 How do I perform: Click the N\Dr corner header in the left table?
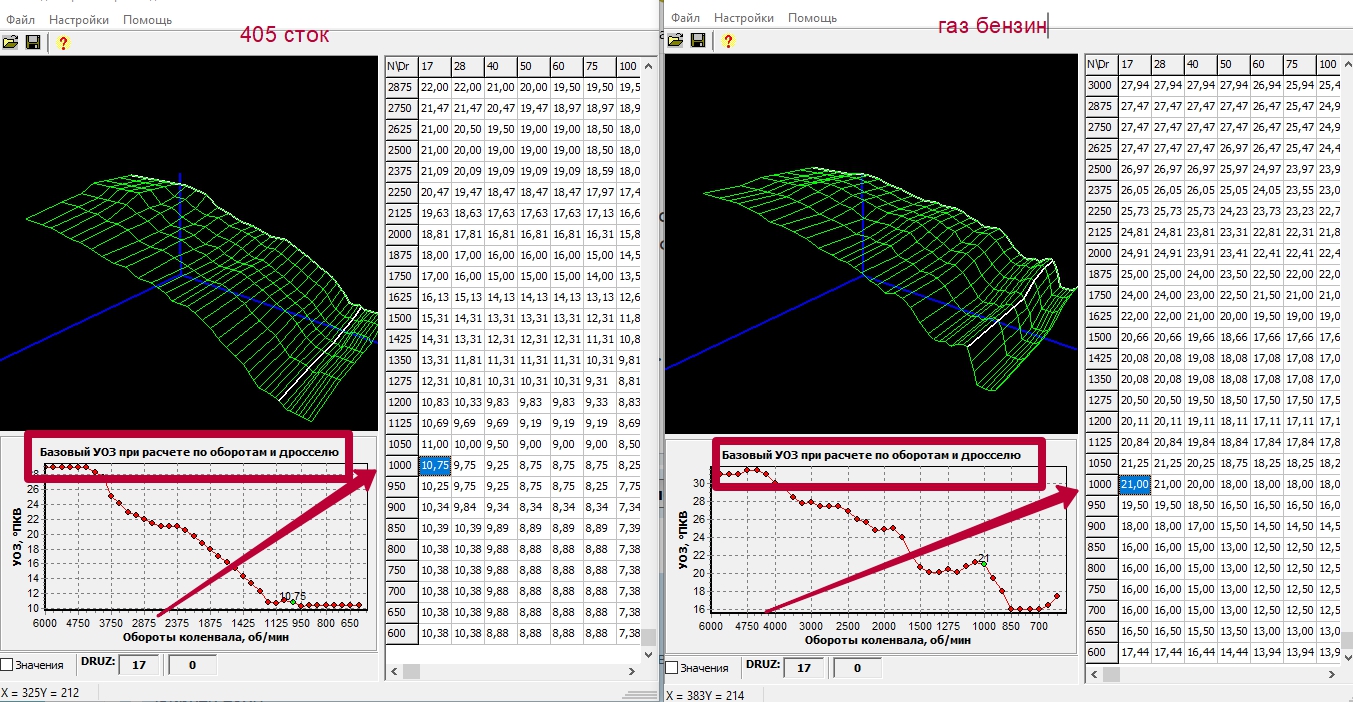click(401, 65)
